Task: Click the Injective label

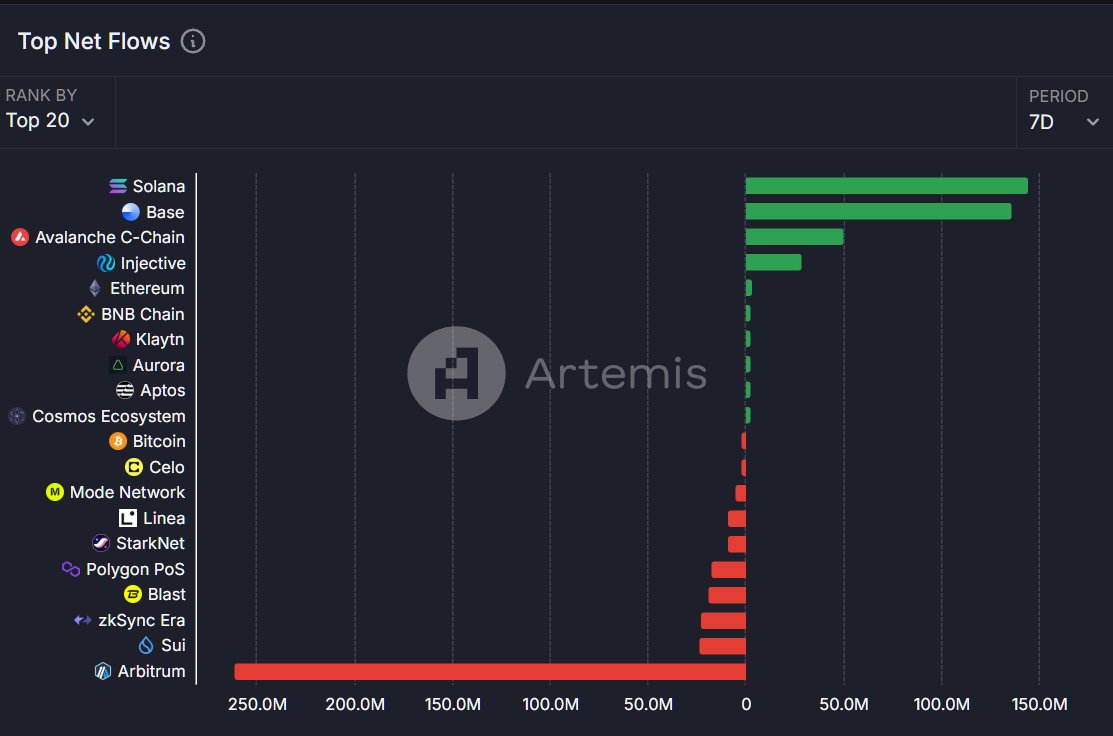Action: [153, 263]
